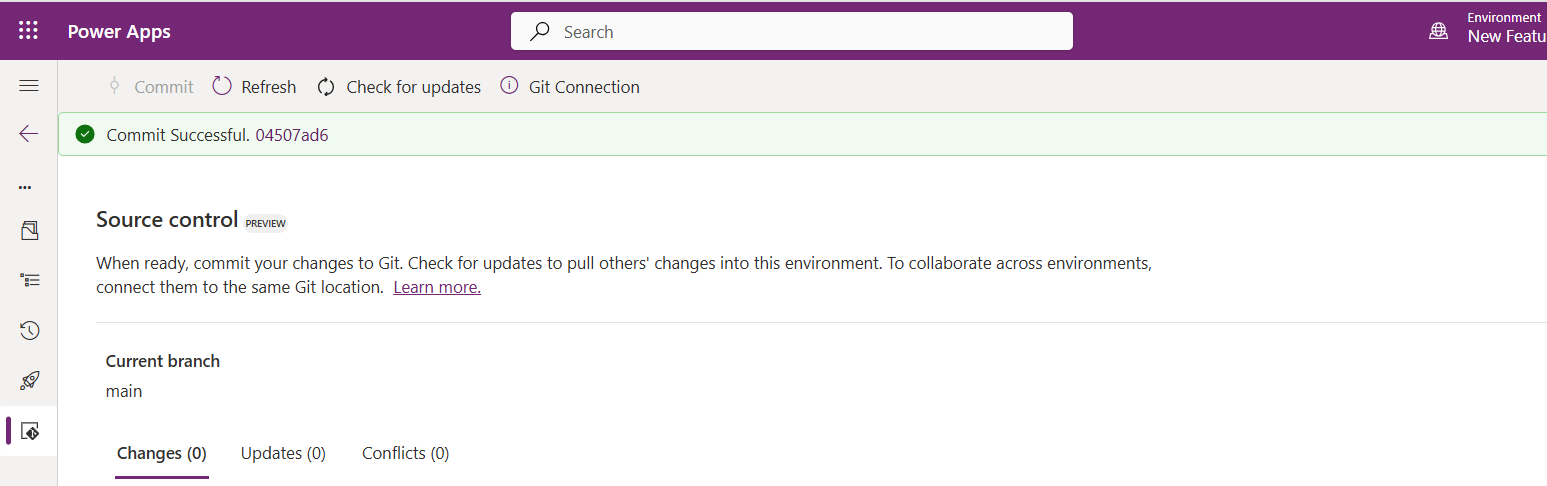Switch to the Updates (0) tab
Screen dimensions: 1547x486
coord(283,453)
